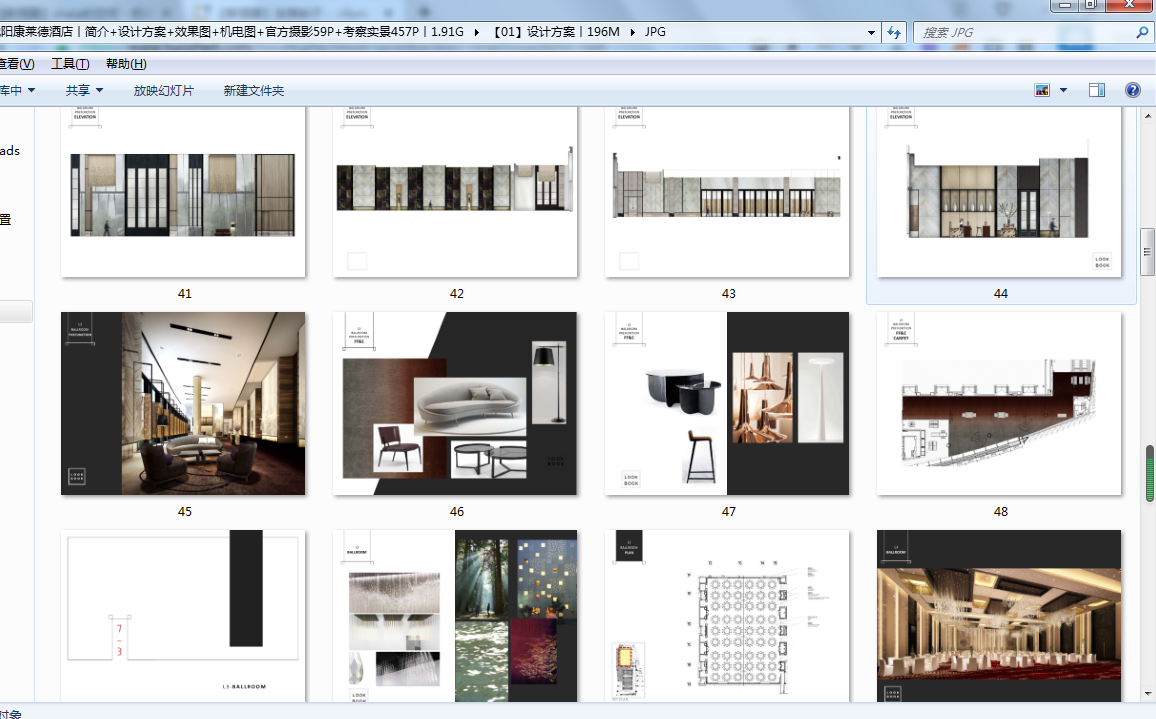Open the 工具(T) menu

point(70,64)
